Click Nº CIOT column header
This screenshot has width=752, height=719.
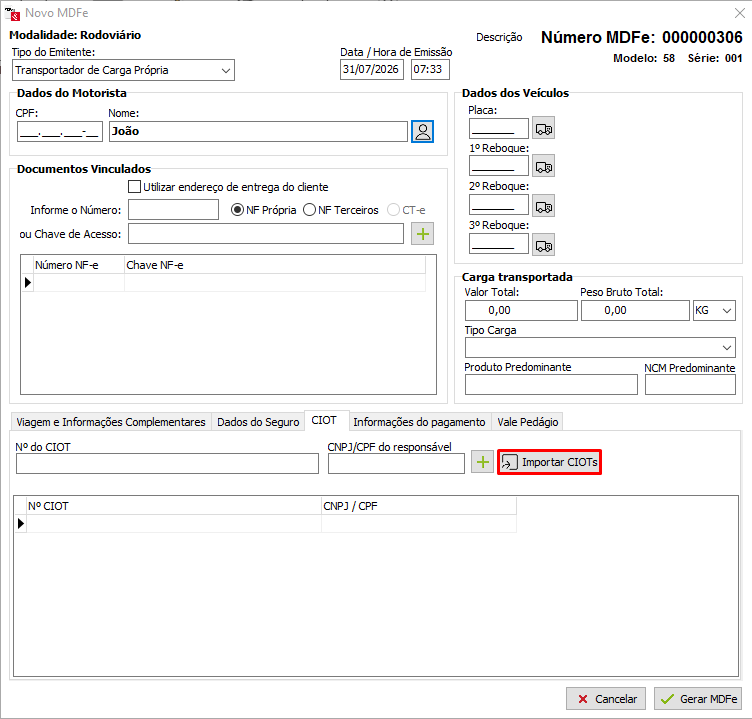coord(174,506)
